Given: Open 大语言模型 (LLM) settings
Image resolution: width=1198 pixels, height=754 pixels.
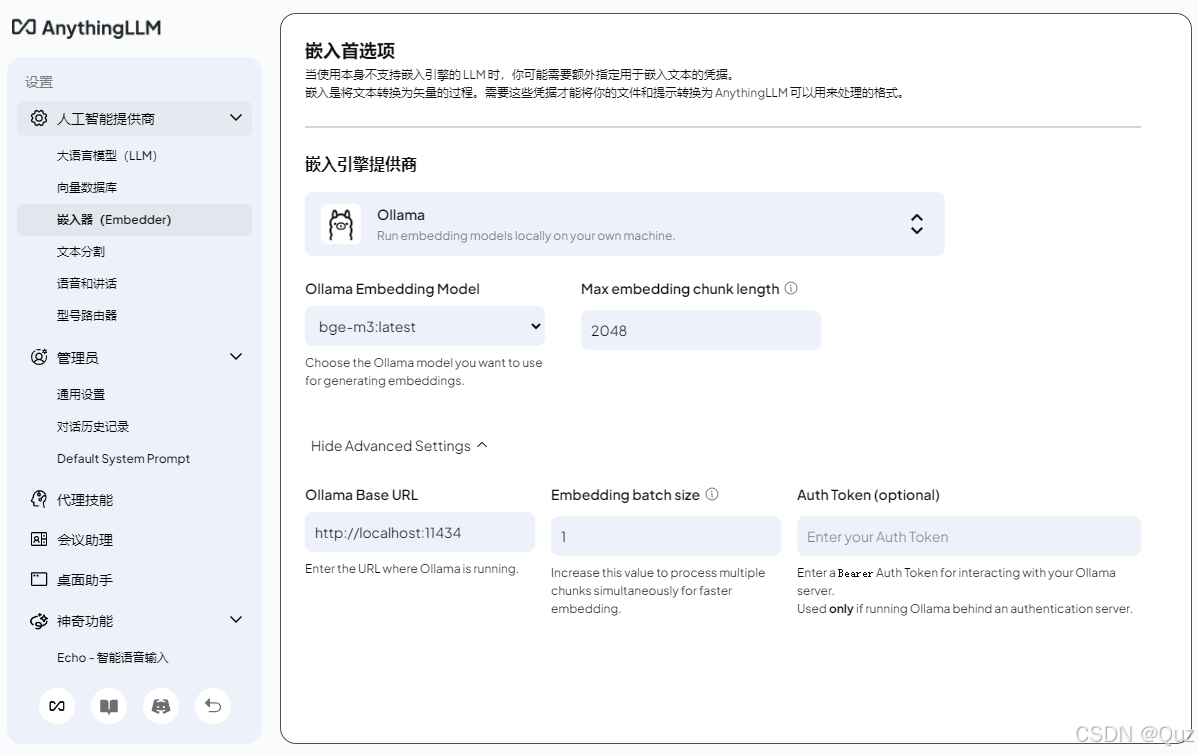Looking at the screenshot, I should coord(107,155).
